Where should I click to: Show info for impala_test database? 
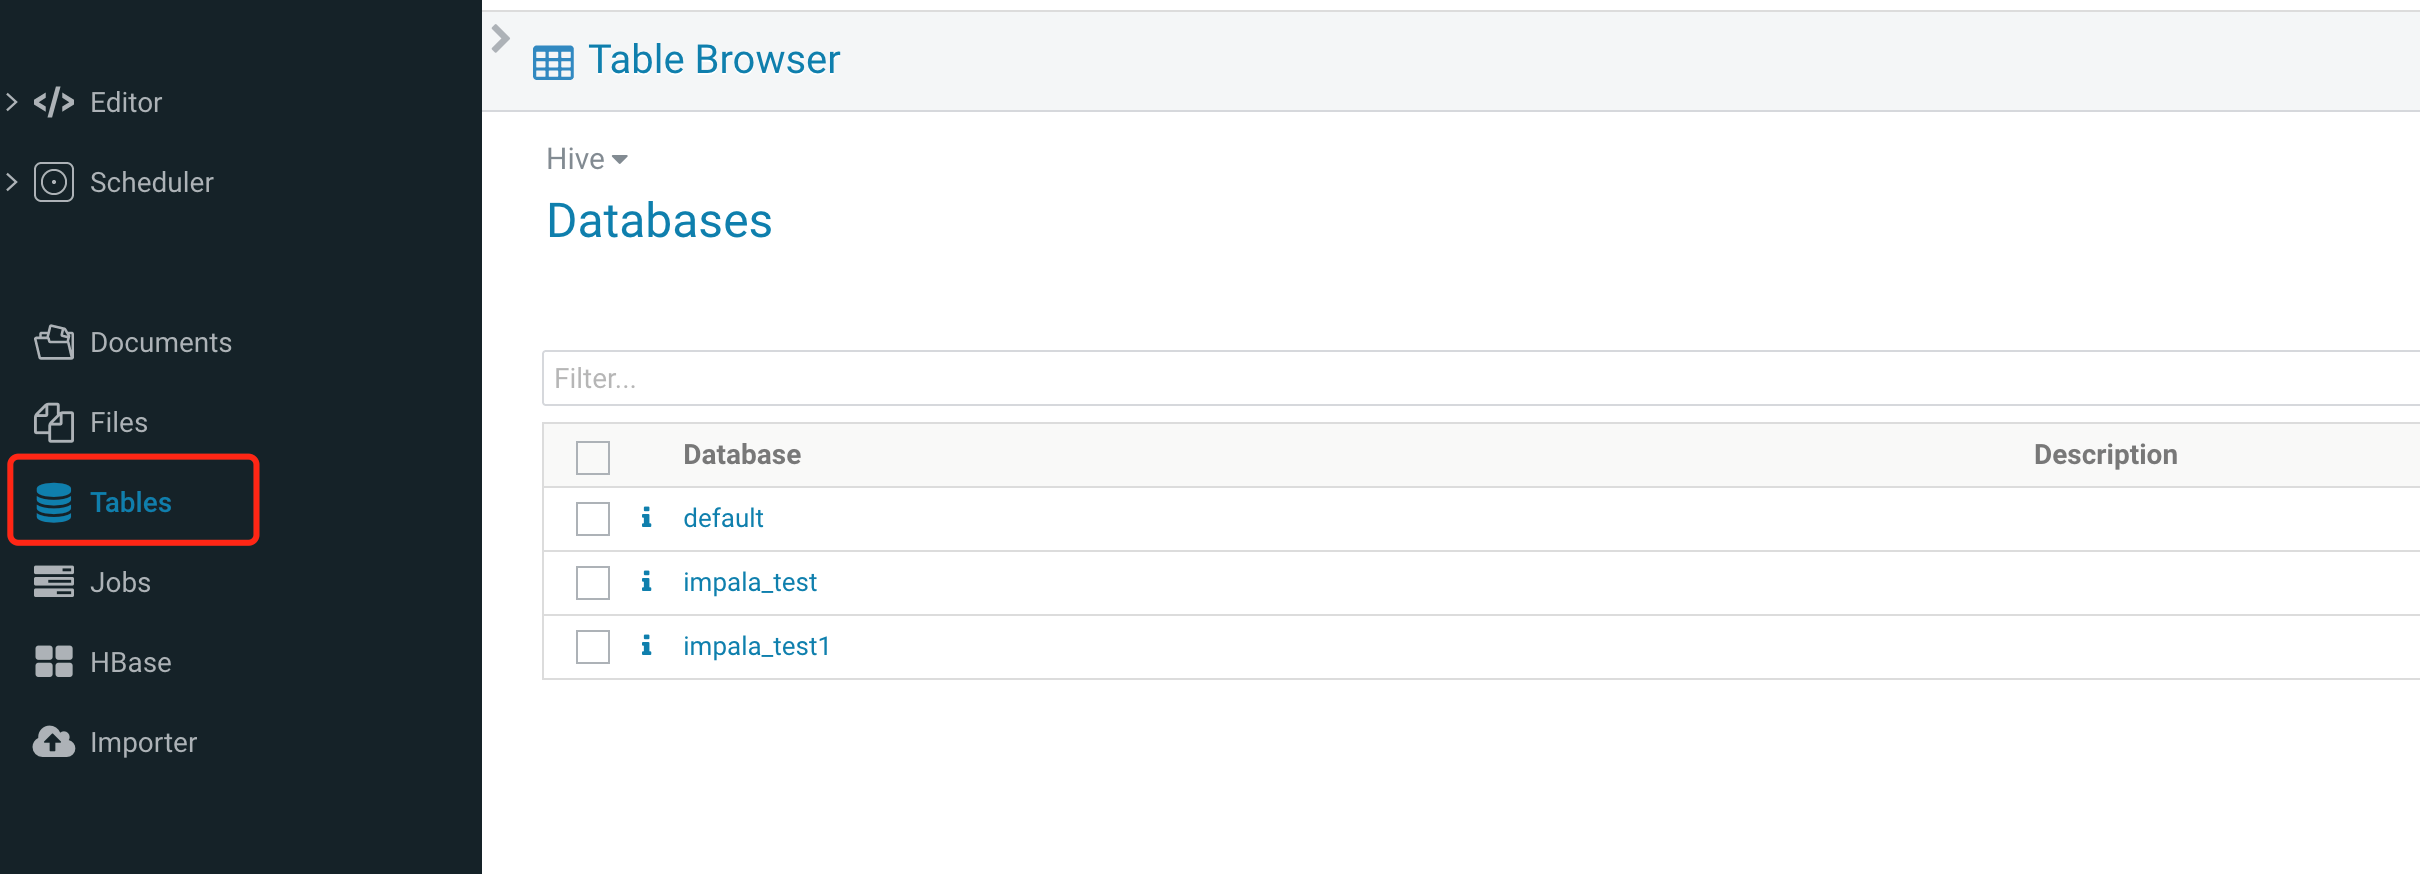pyautogui.click(x=647, y=582)
